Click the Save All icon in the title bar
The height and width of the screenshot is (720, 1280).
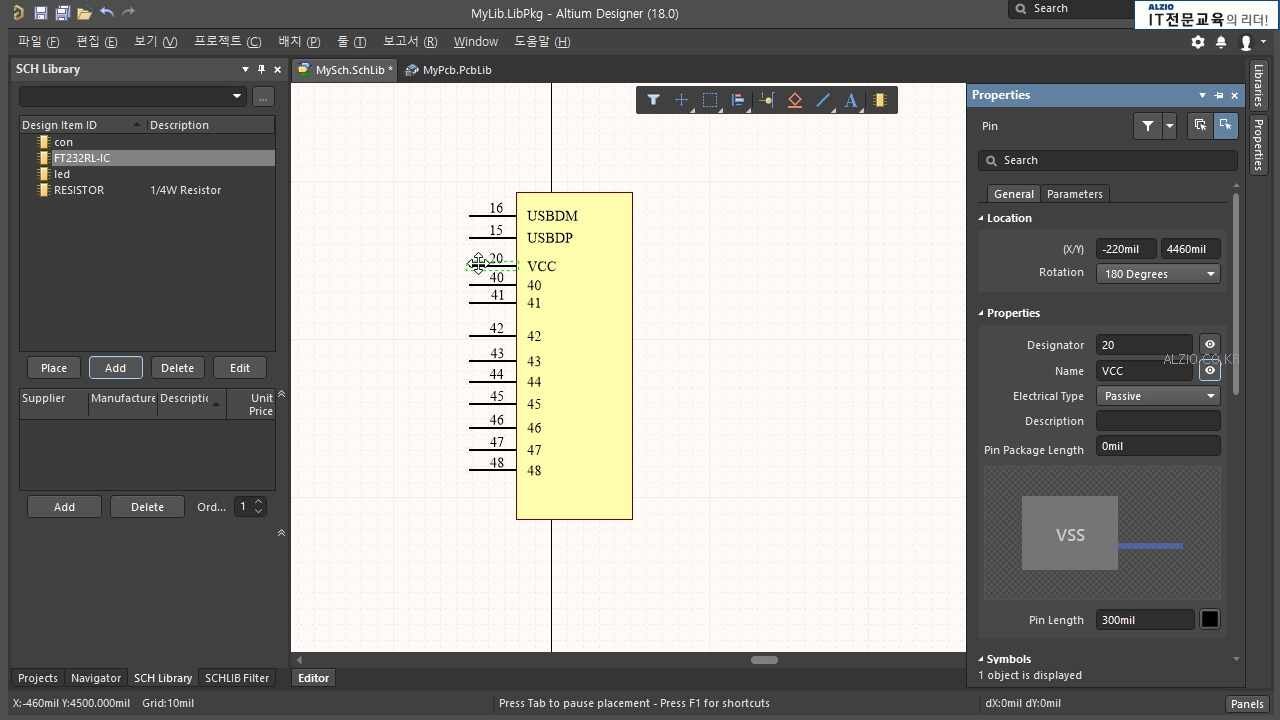[62, 13]
